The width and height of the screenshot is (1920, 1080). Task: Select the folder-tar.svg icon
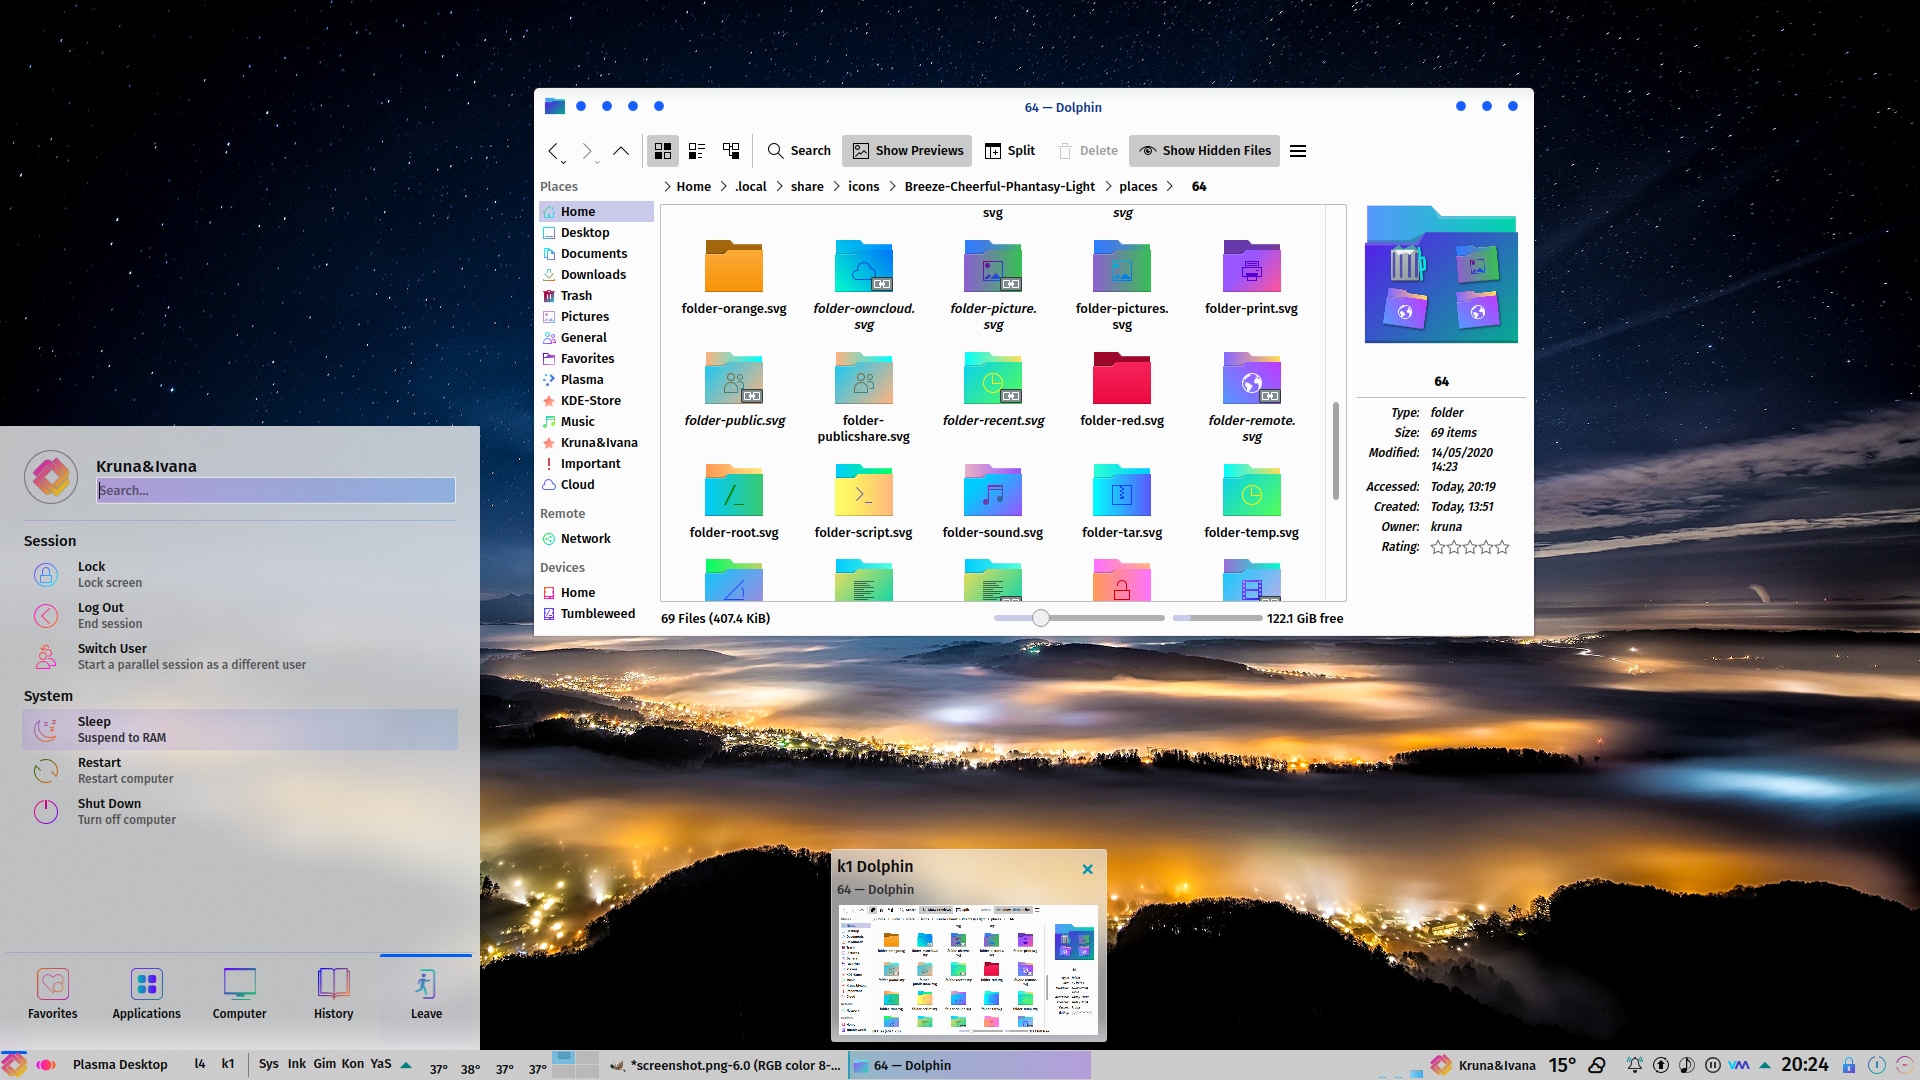click(x=1122, y=490)
